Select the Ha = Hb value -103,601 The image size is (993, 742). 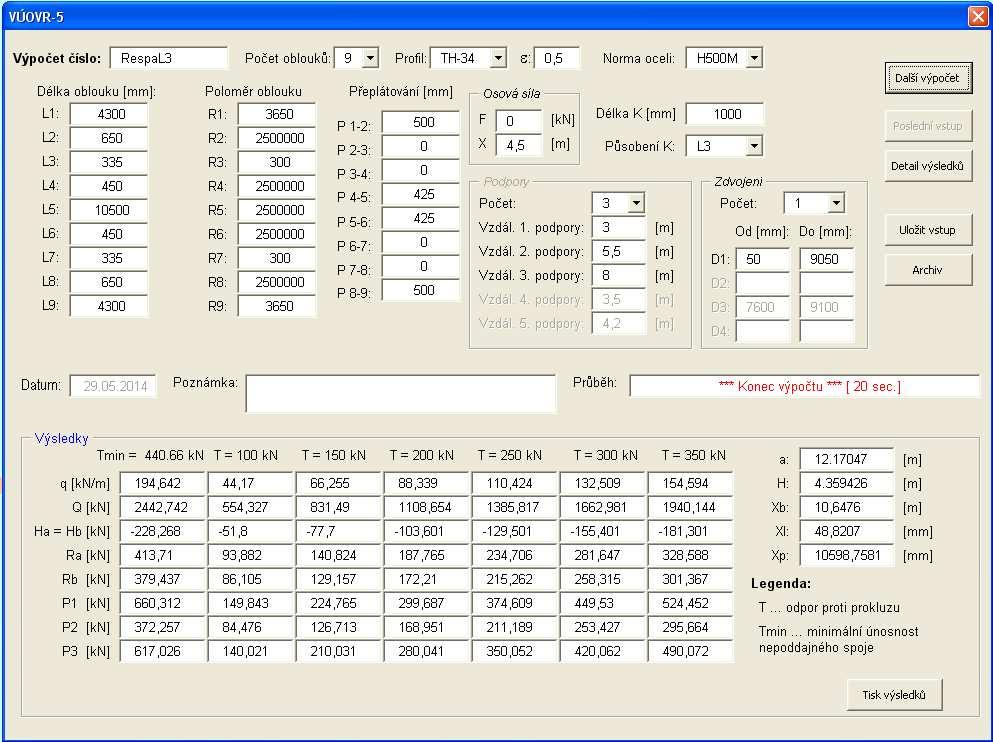pos(426,532)
